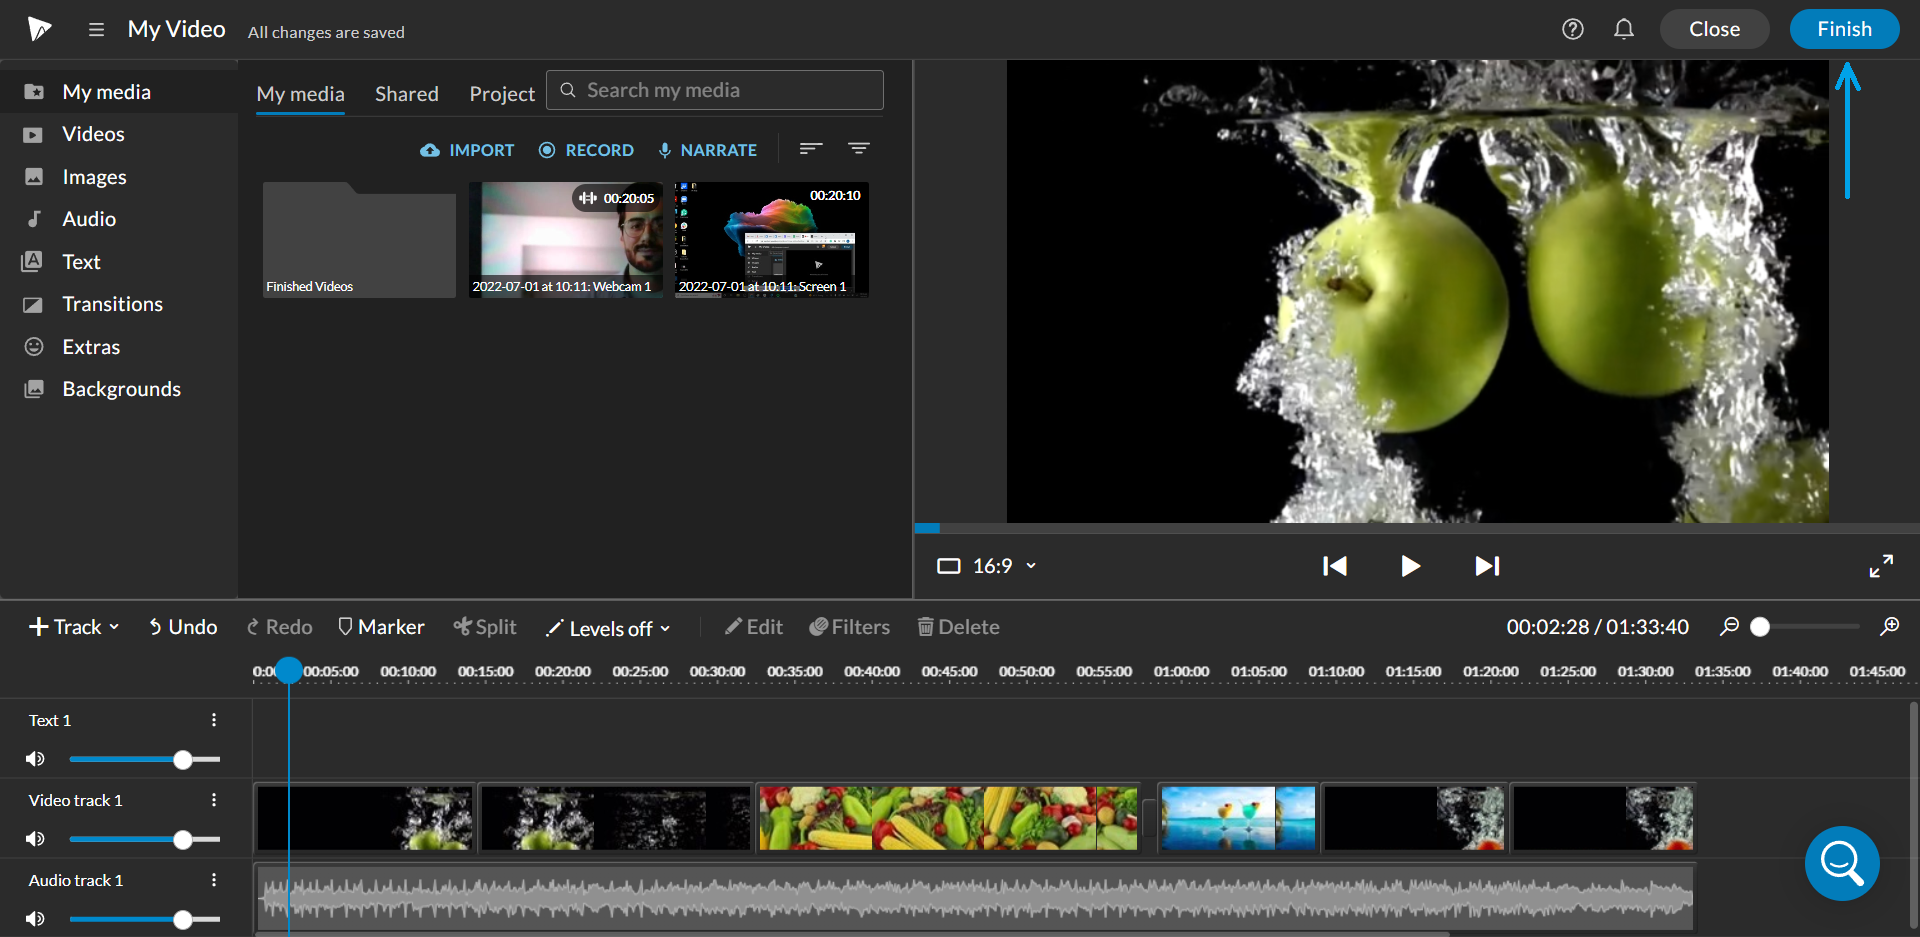This screenshot has width=1920, height=937.
Task: Open the Record option
Action: point(586,150)
